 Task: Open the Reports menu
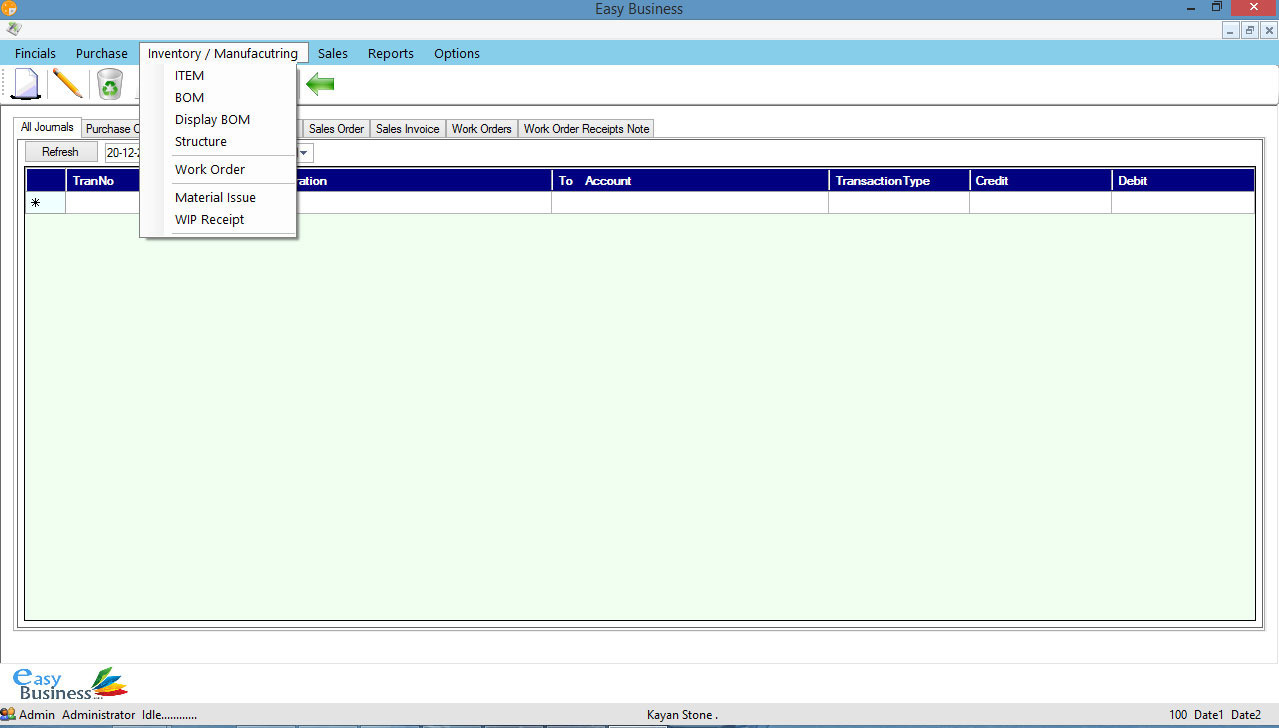[391, 53]
